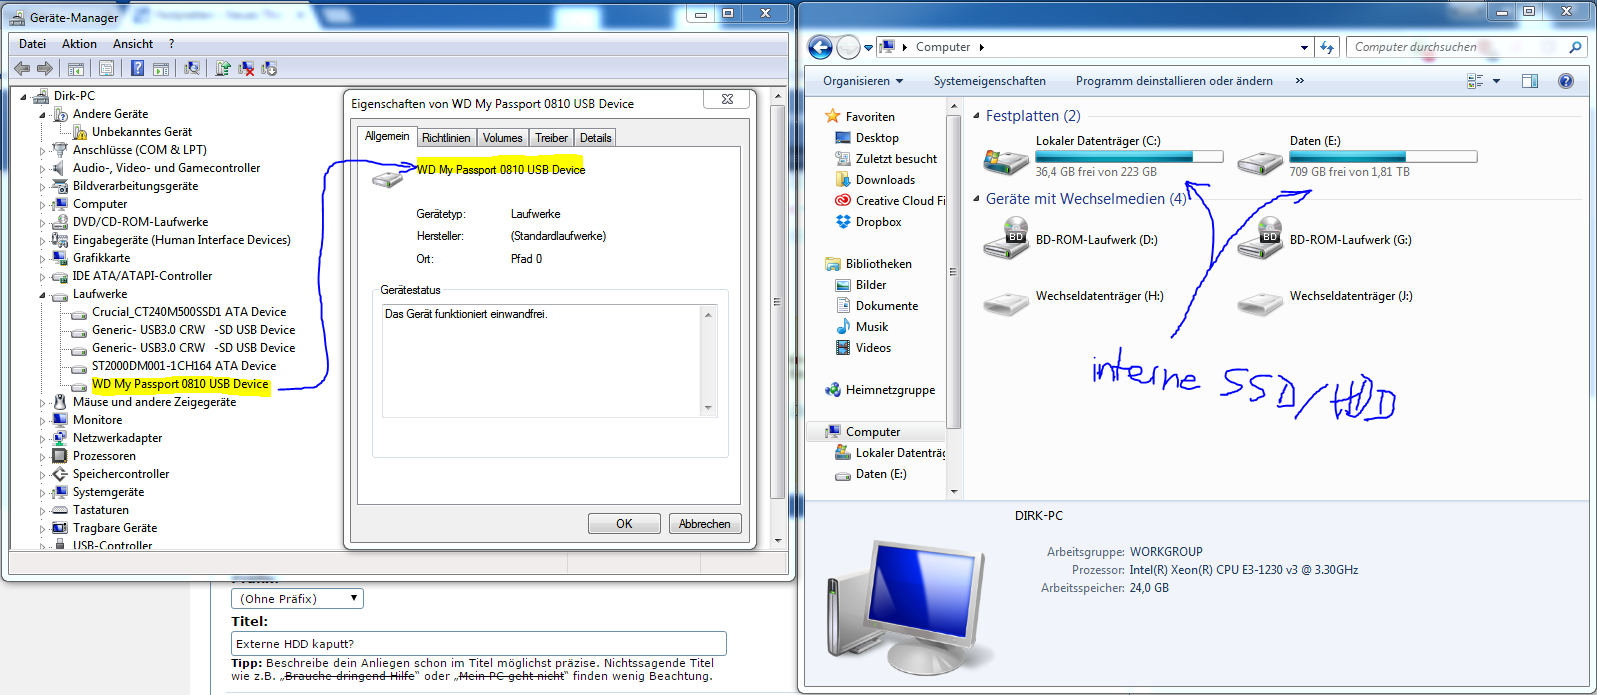This screenshot has height=695, width=1597.
Task: Expand the Netzwerkadapter tree node
Action: [43, 439]
